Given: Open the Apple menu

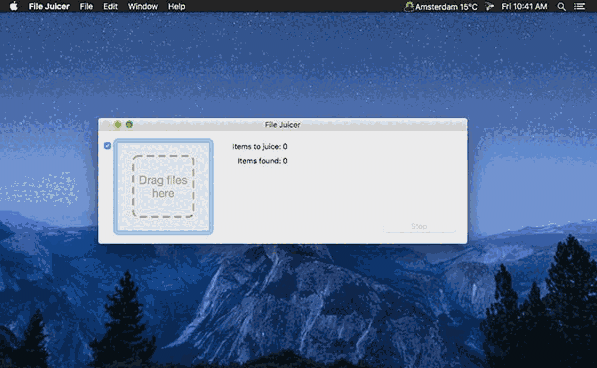Looking at the screenshot, I should (14, 6).
